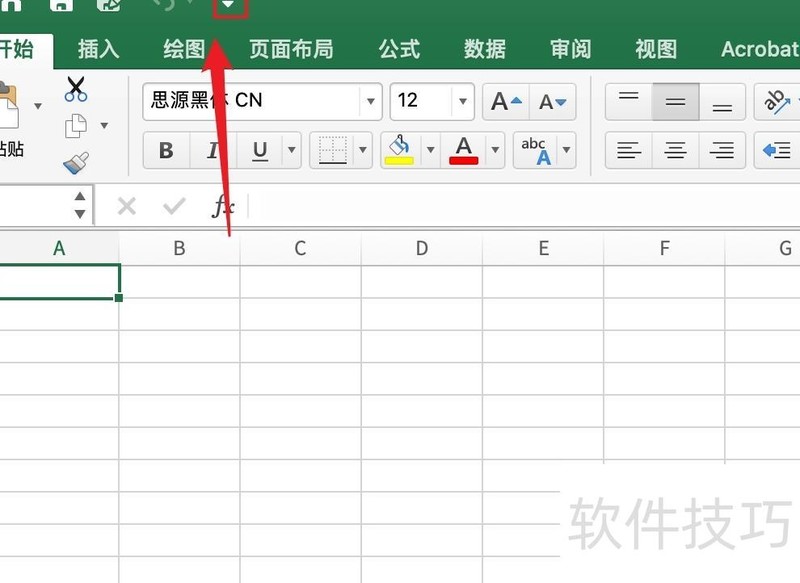Image resolution: width=800 pixels, height=583 pixels.
Task: Toggle italic formatting
Action: 211,151
